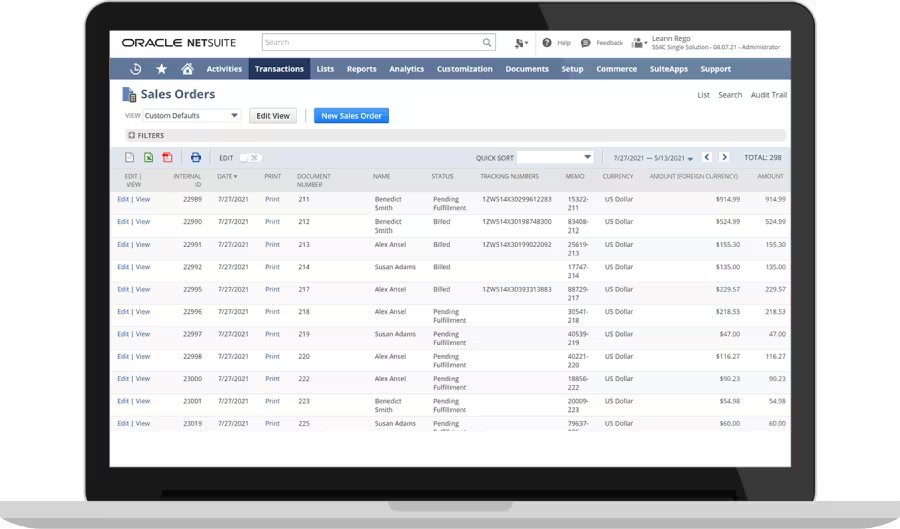
Task: Click View for internal ID 23000
Action: tap(143, 379)
